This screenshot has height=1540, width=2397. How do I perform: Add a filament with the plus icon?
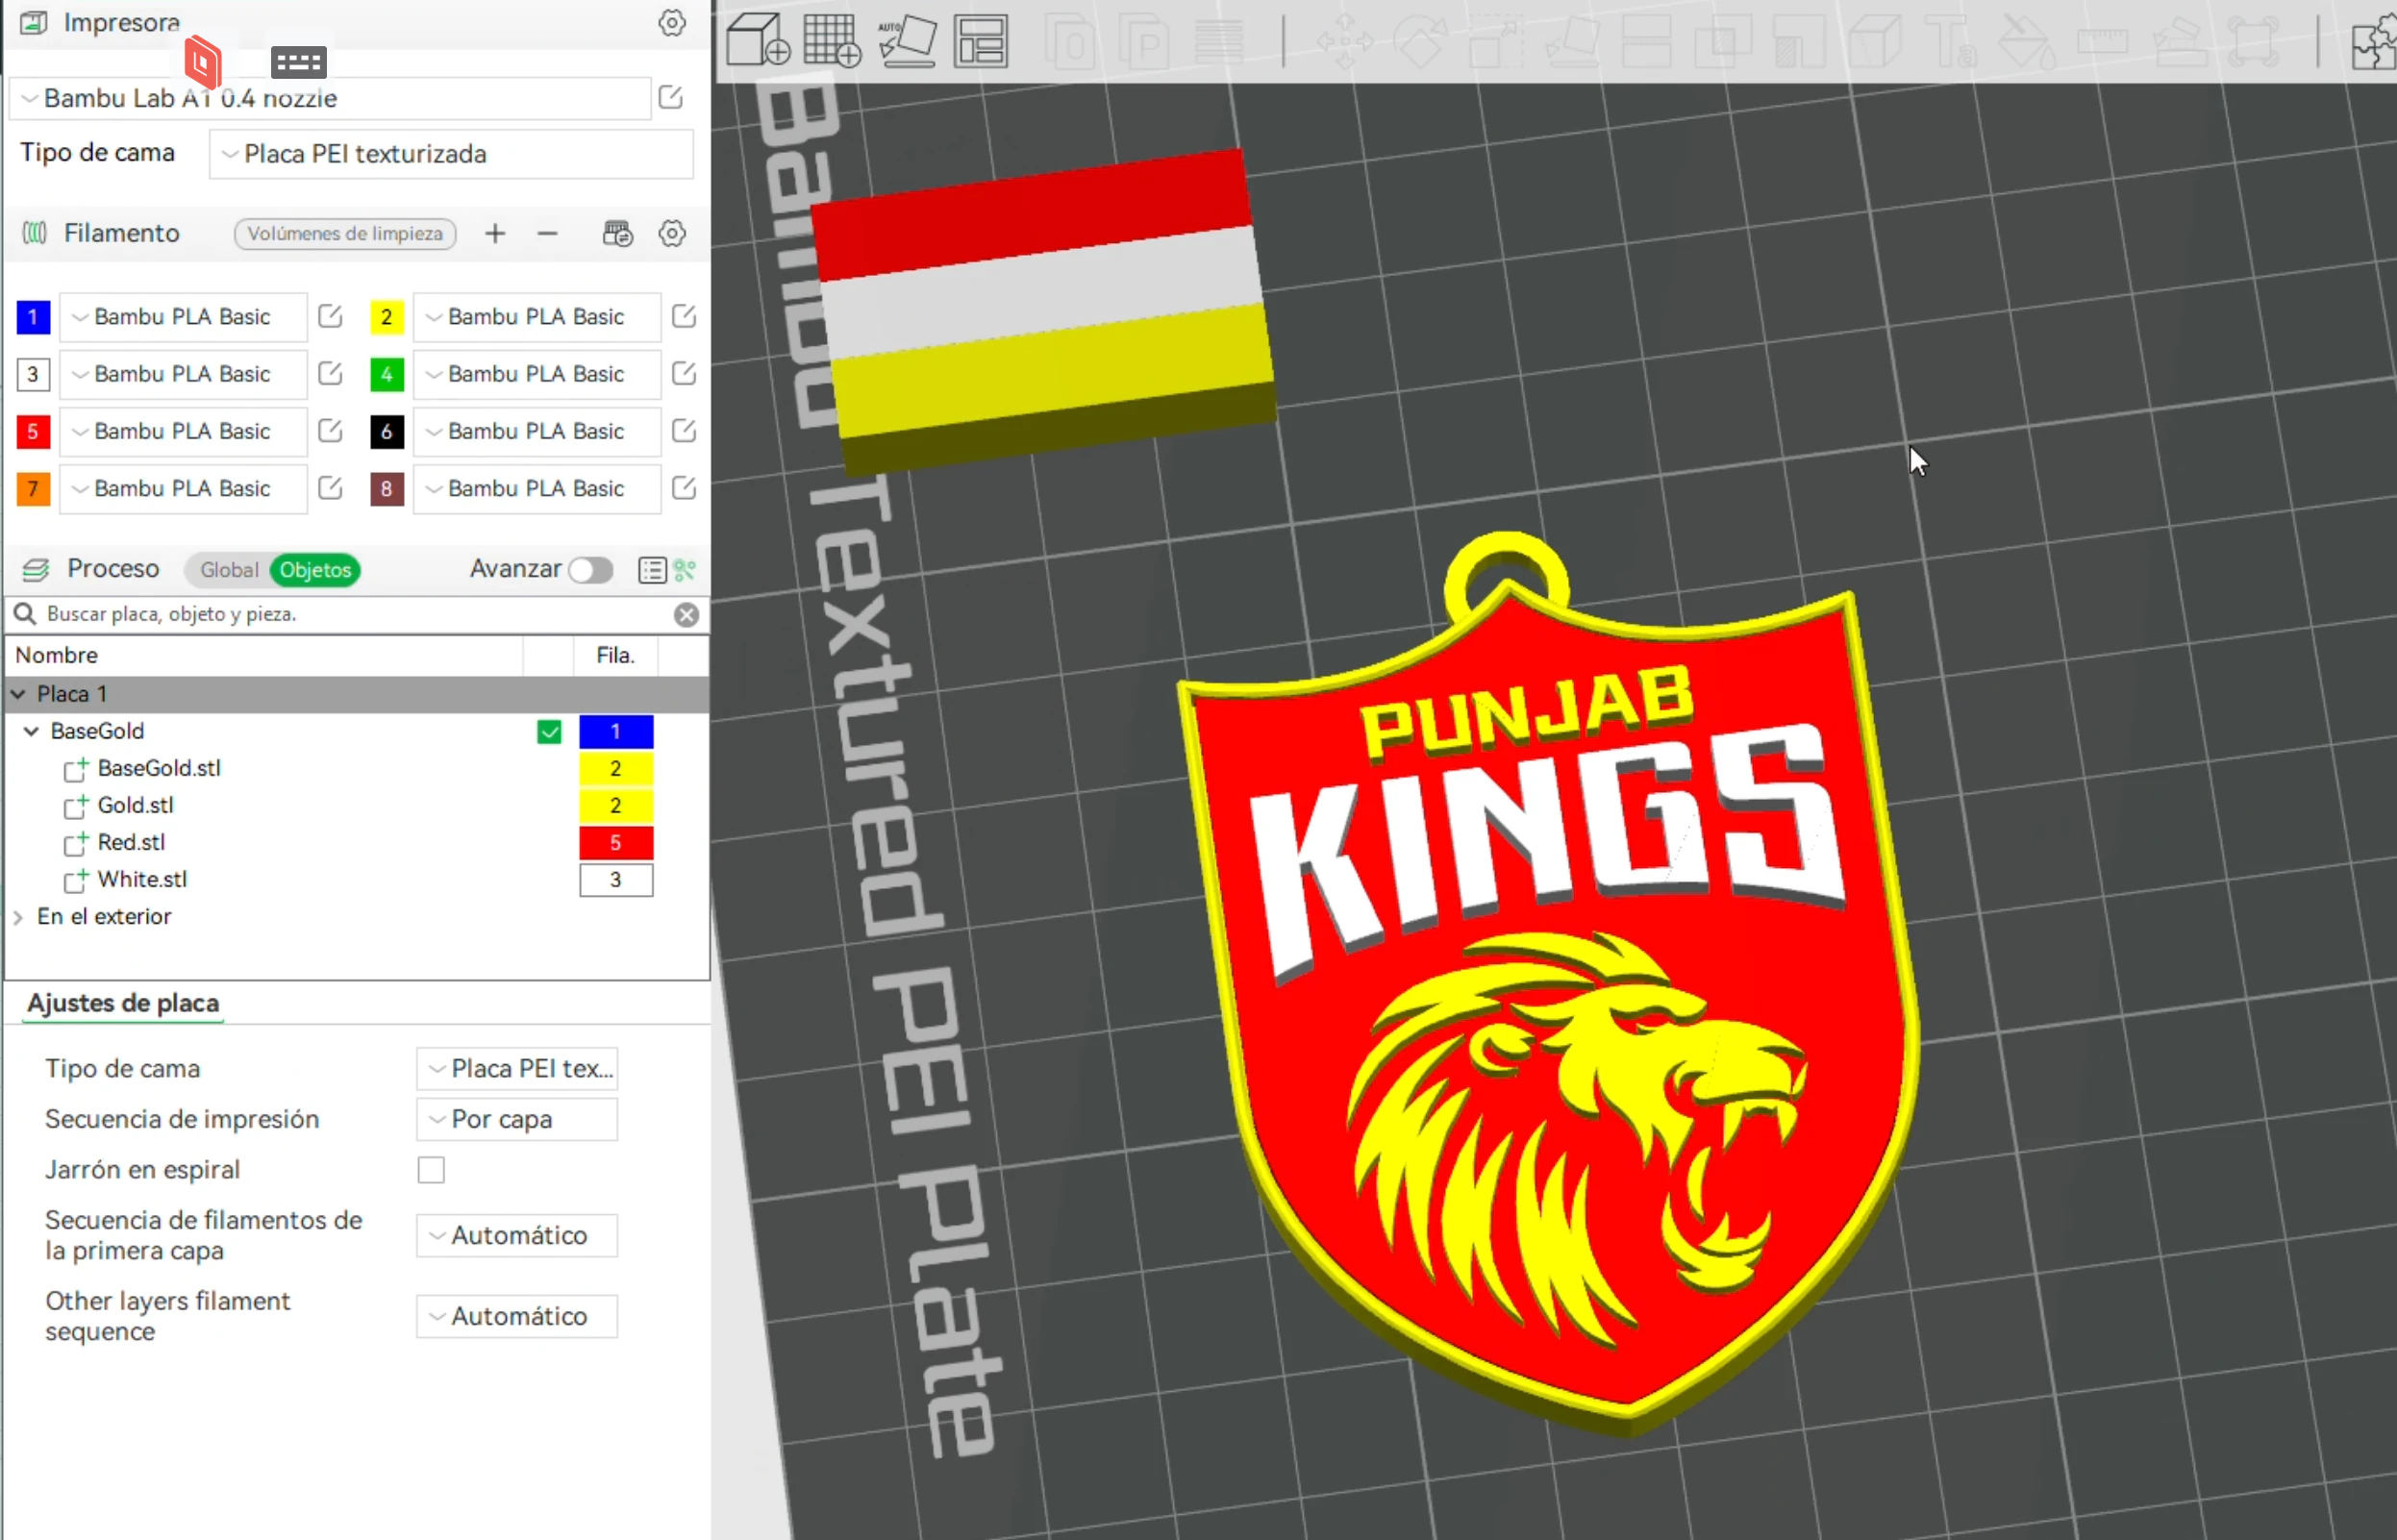pos(495,233)
